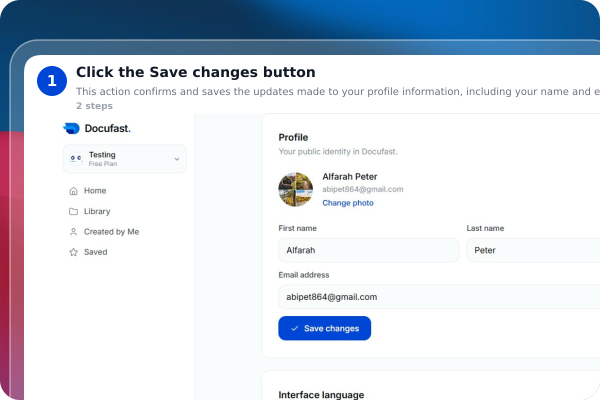Click the Created by Me person icon
Screen dimensions: 600x400
coord(73,232)
